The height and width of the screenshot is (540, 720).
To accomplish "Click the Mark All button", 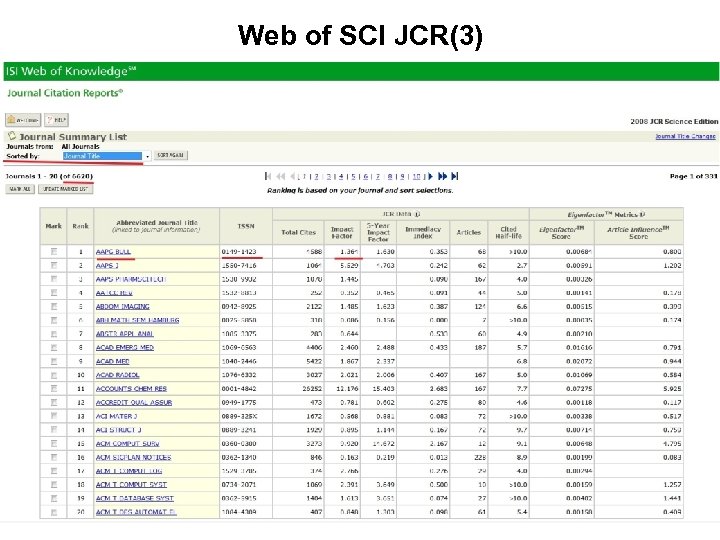I will 20,189.
